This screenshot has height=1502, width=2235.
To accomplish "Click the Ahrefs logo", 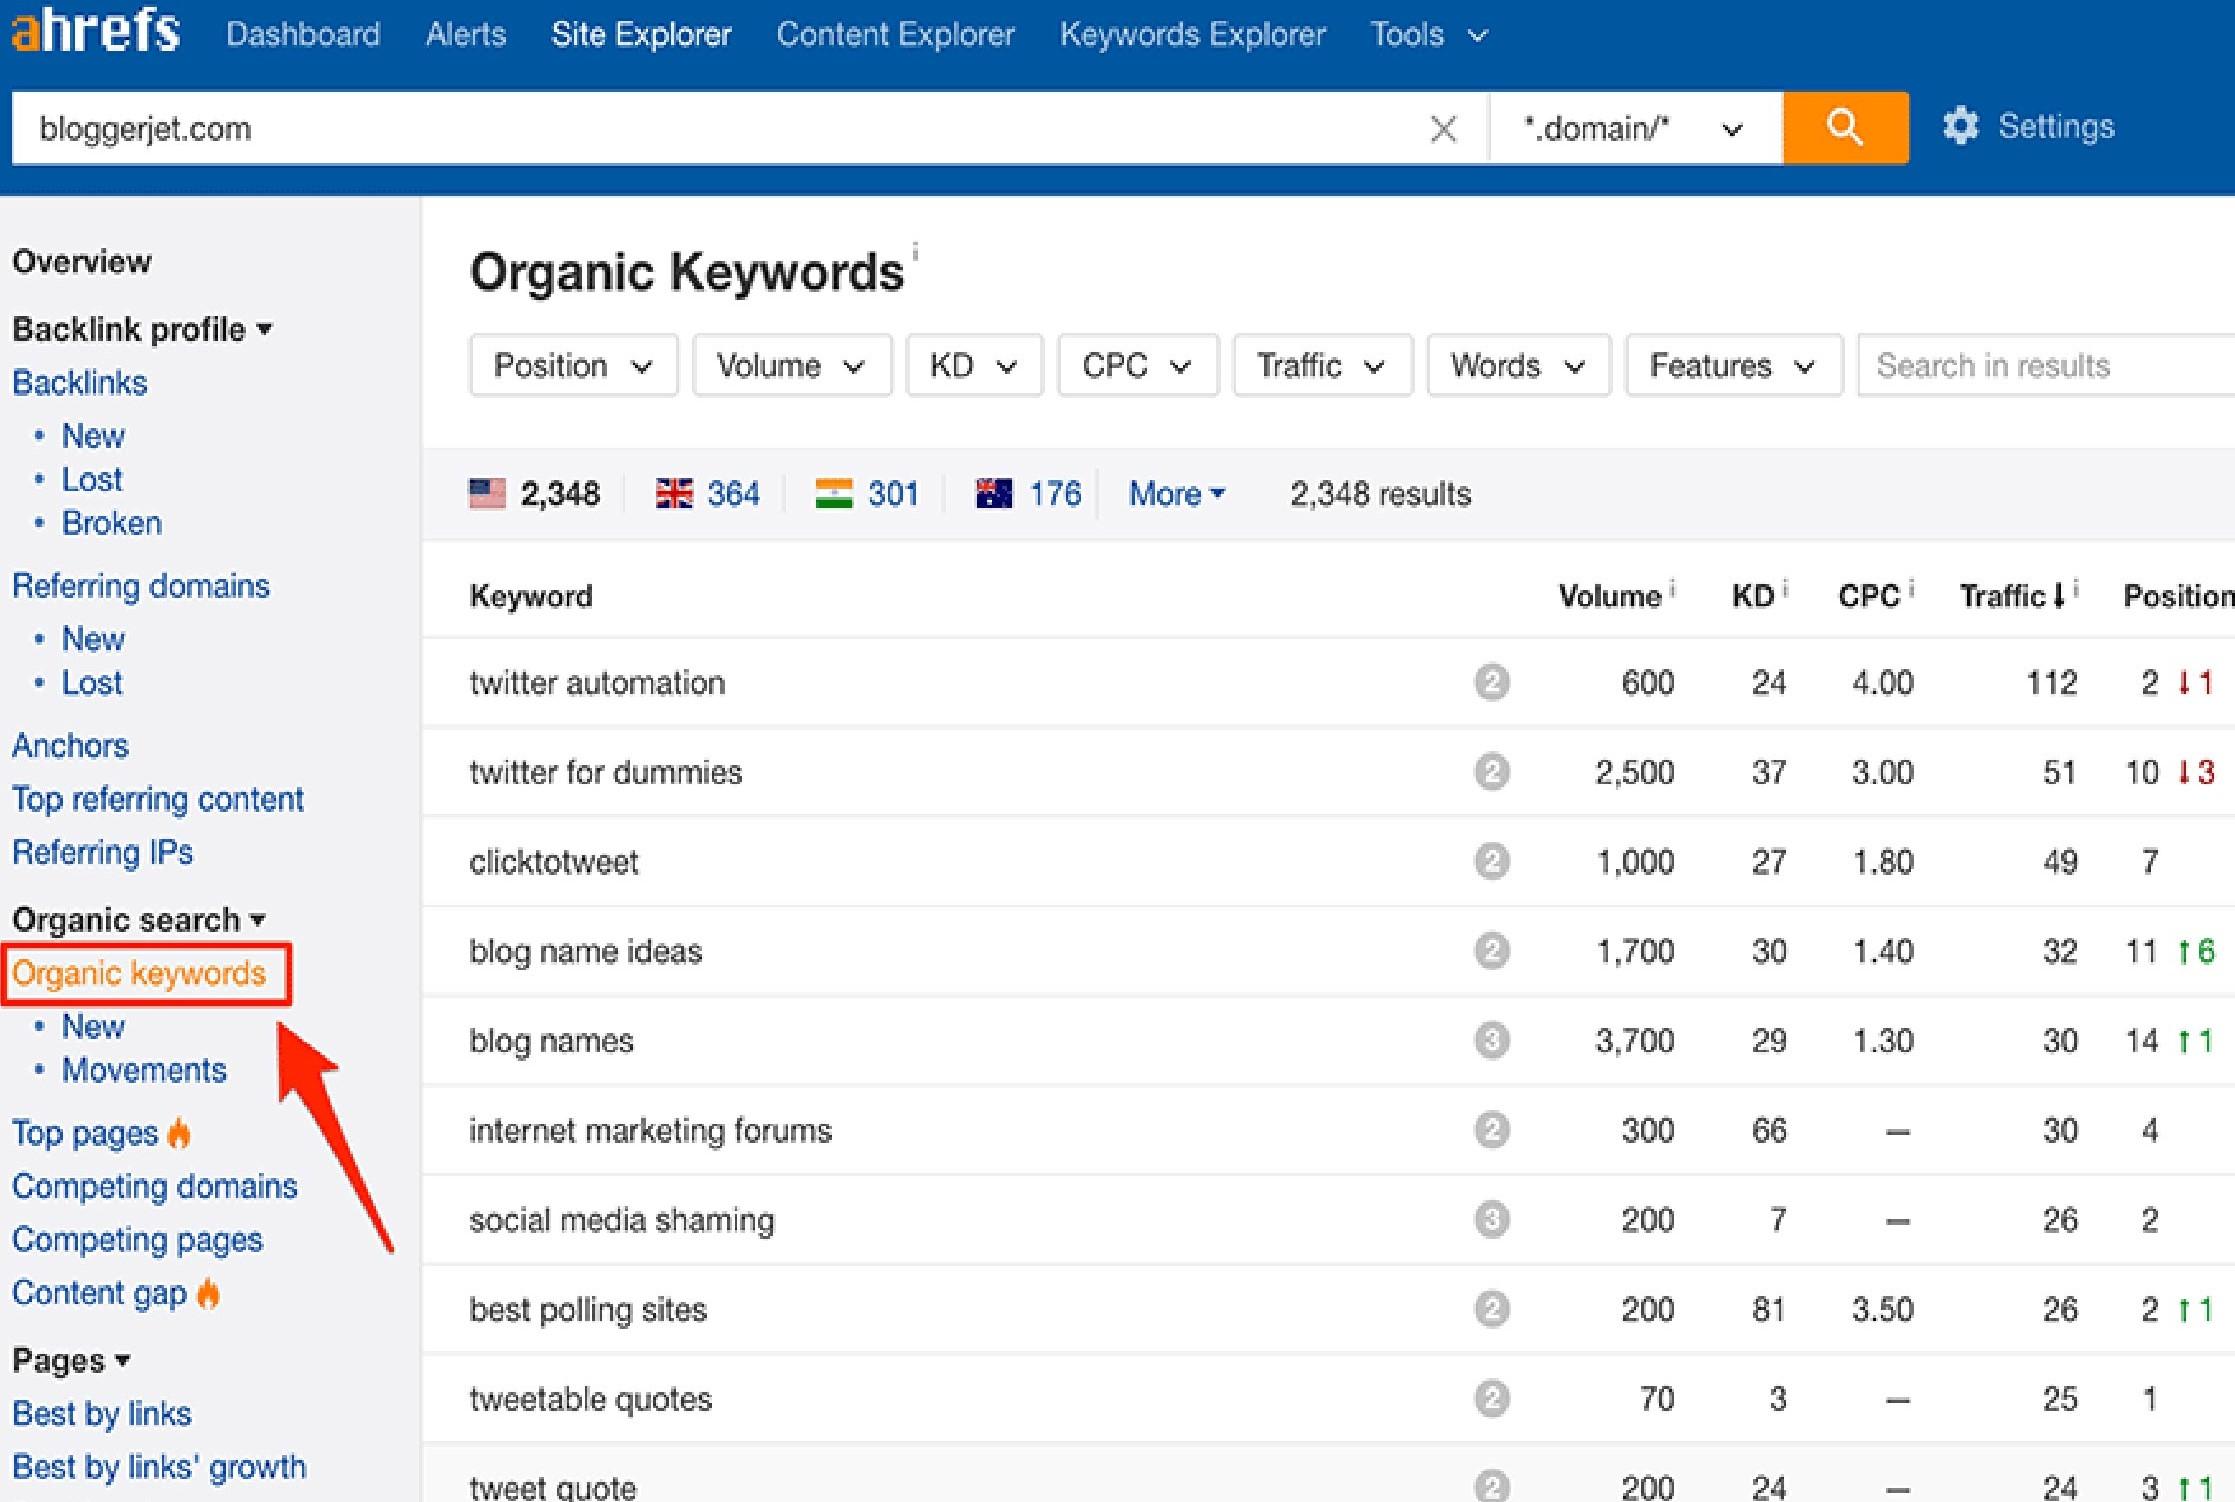I will (x=95, y=32).
